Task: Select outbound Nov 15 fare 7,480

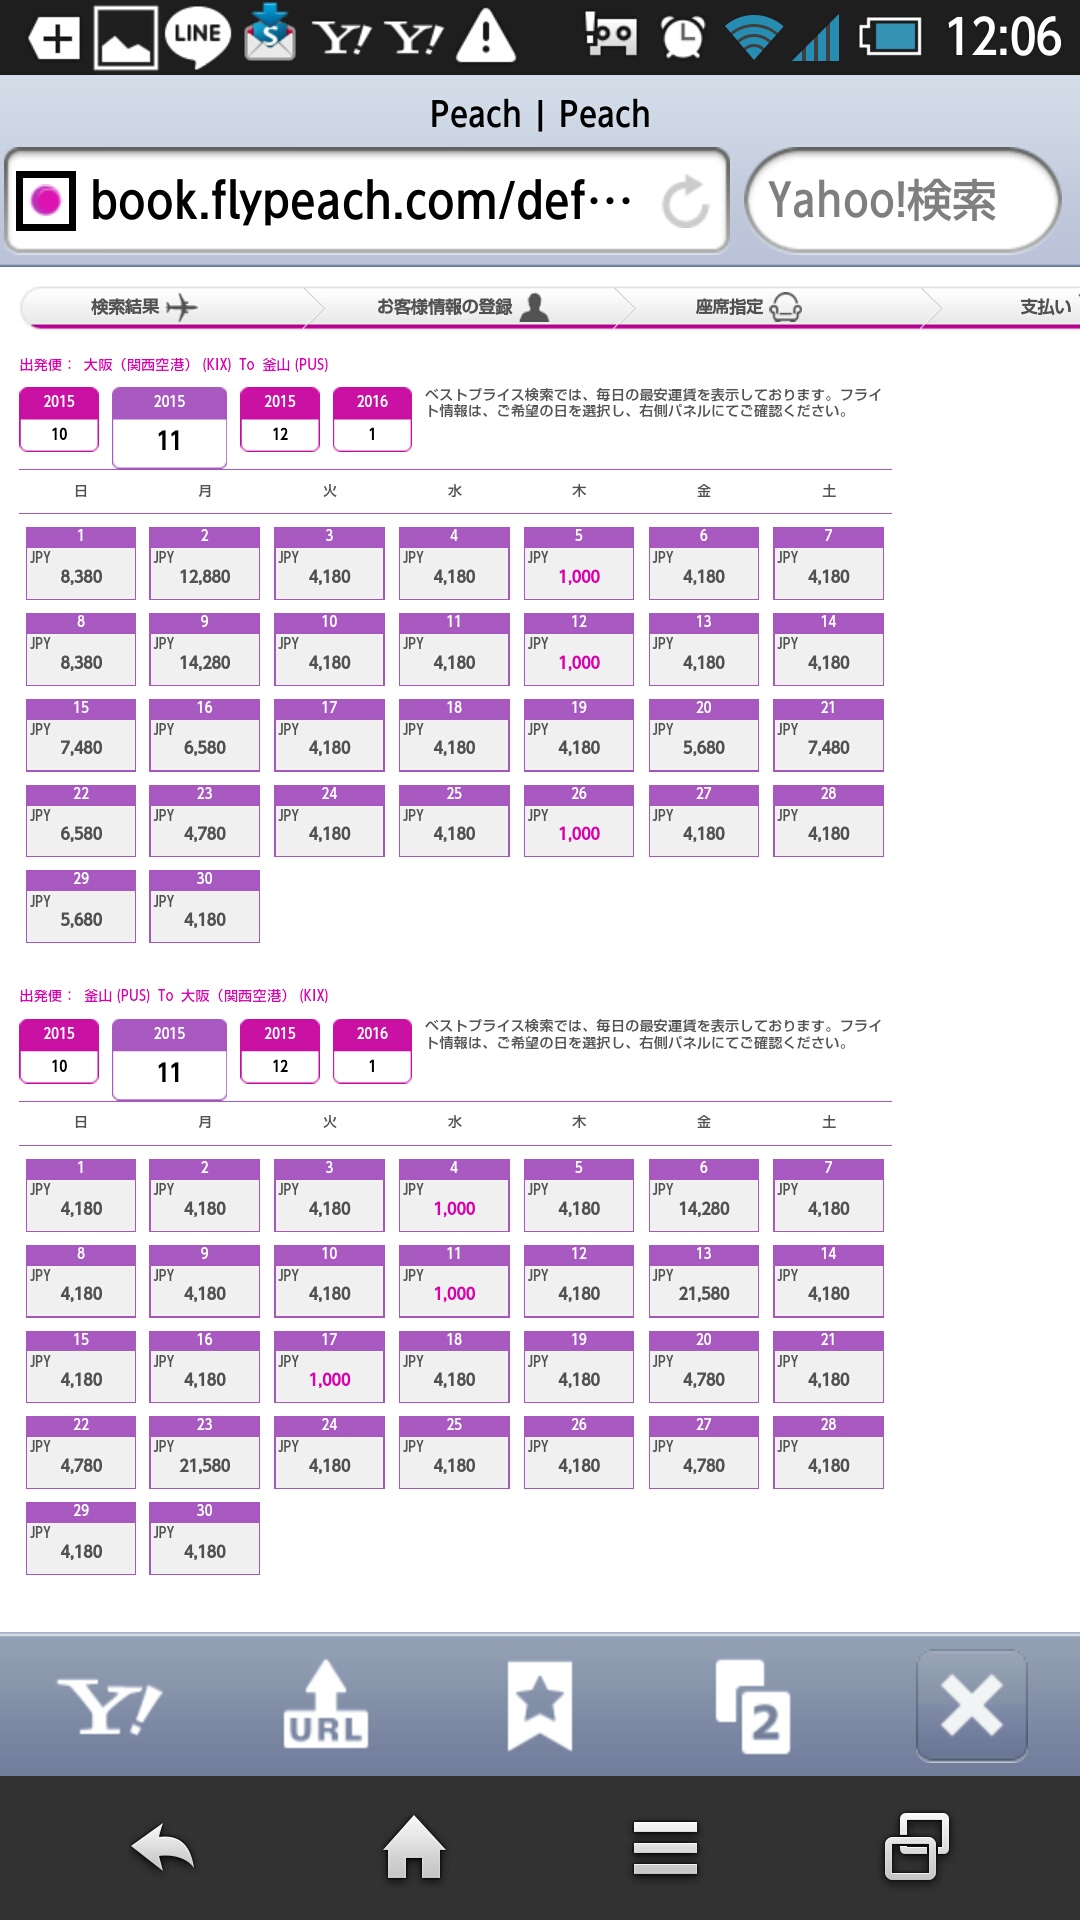Action: coord(81,735)
